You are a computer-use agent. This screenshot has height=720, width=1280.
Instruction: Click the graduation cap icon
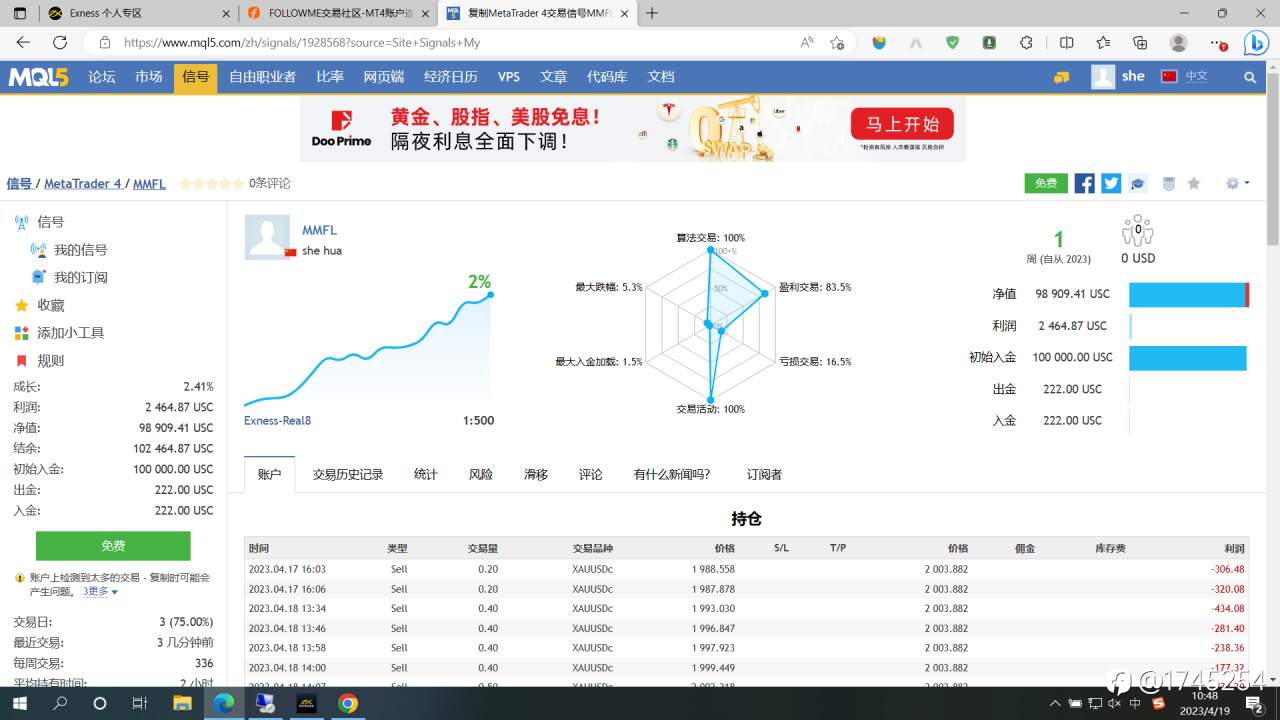pyautogui.click(x=1138, y=183)
